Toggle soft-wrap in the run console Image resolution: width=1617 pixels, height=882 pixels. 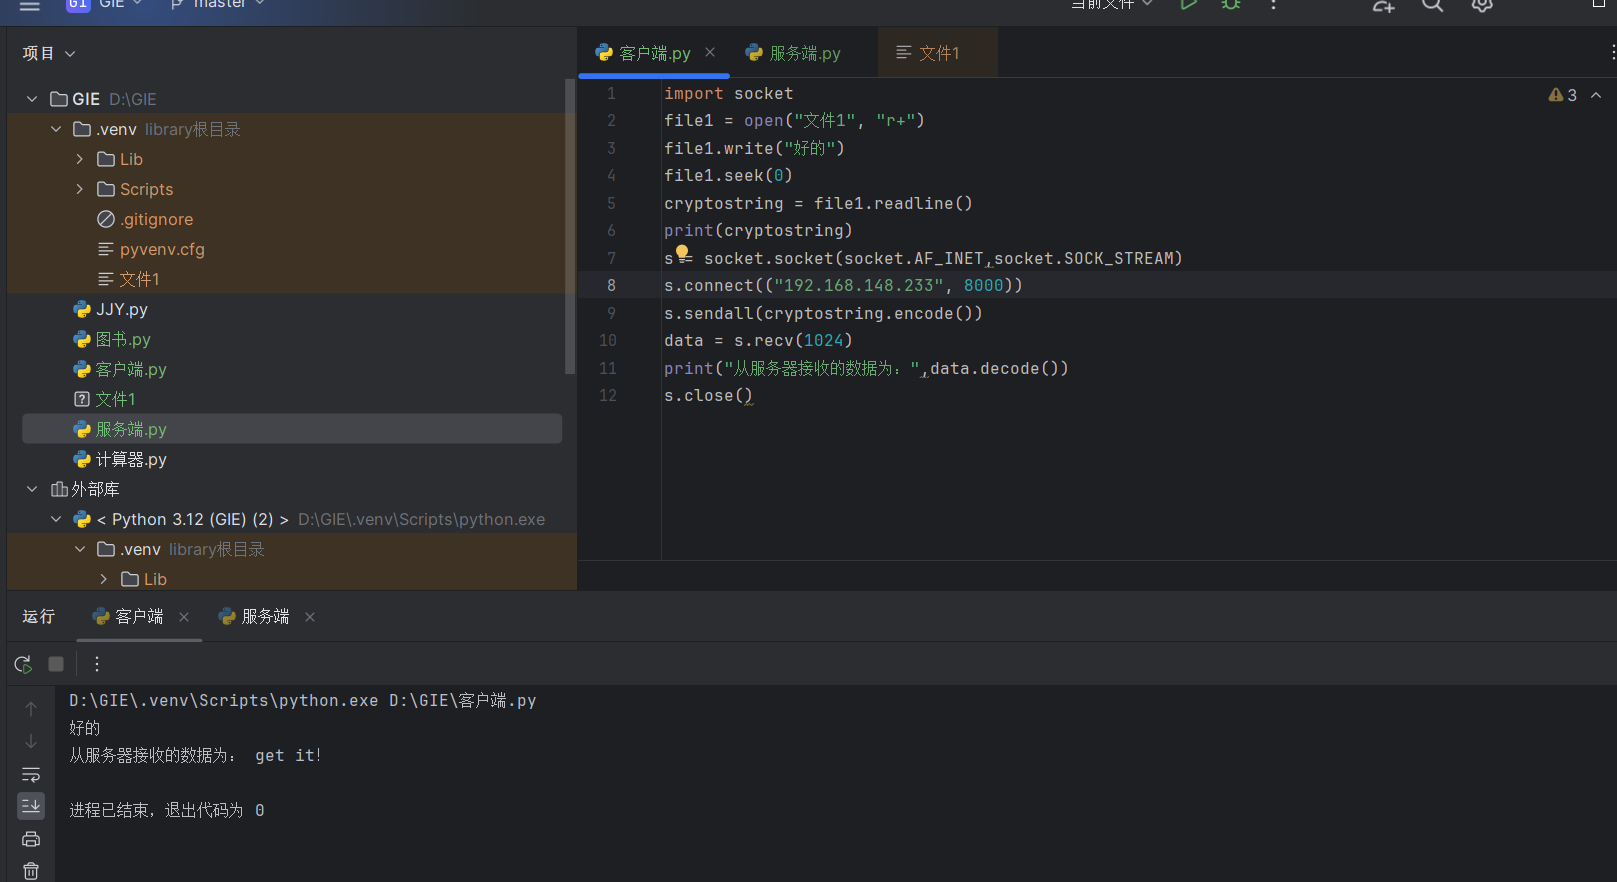coord(31,775)
